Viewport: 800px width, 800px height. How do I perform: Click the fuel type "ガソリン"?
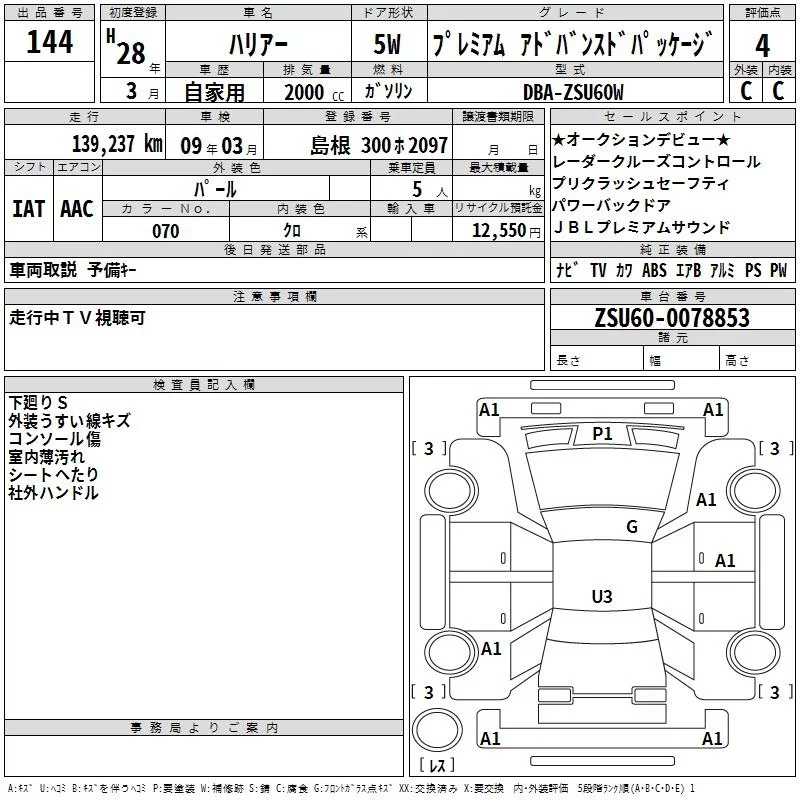(x=388, y=91)
